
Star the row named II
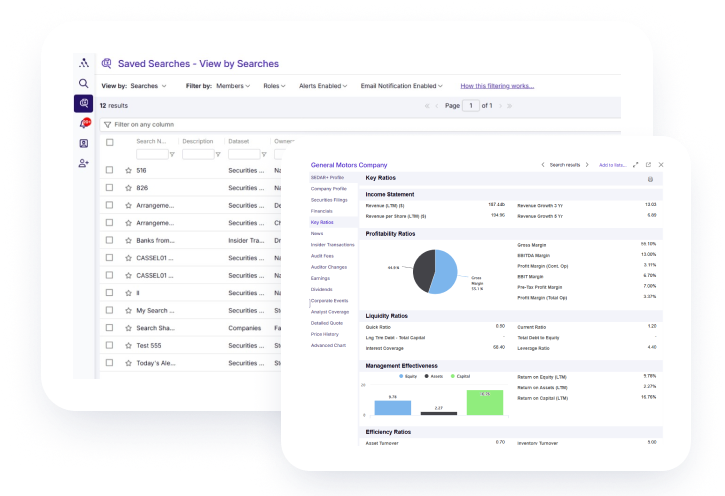pos(129,293)
